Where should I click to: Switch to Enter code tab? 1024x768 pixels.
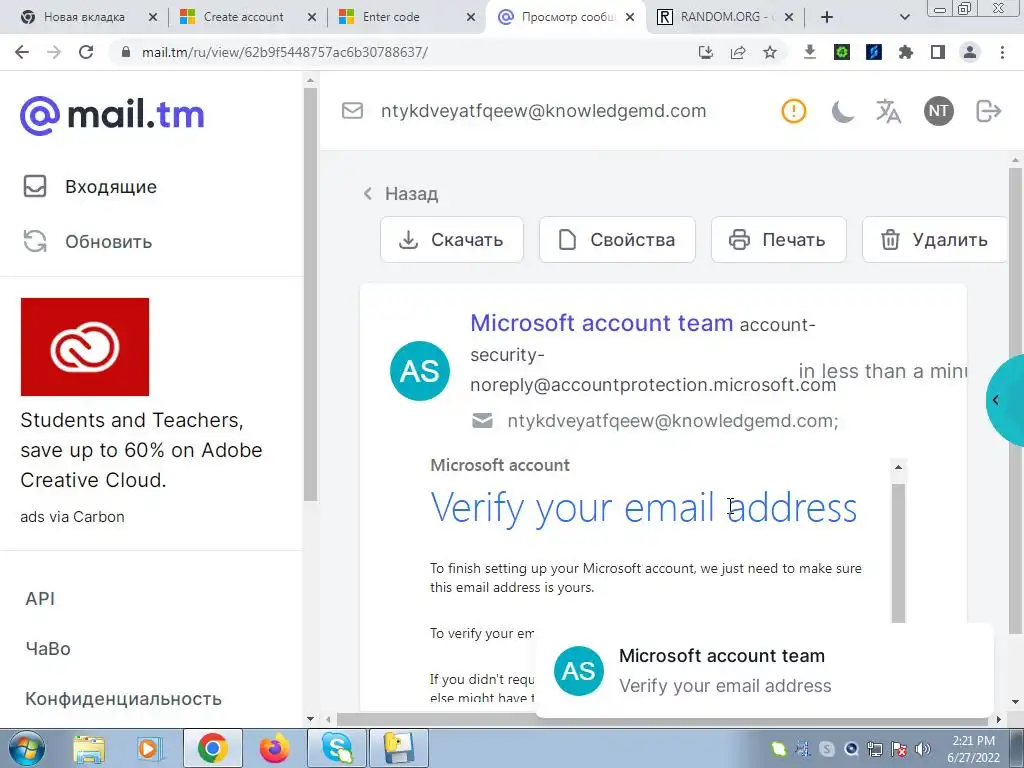click(x=391, y=17)
